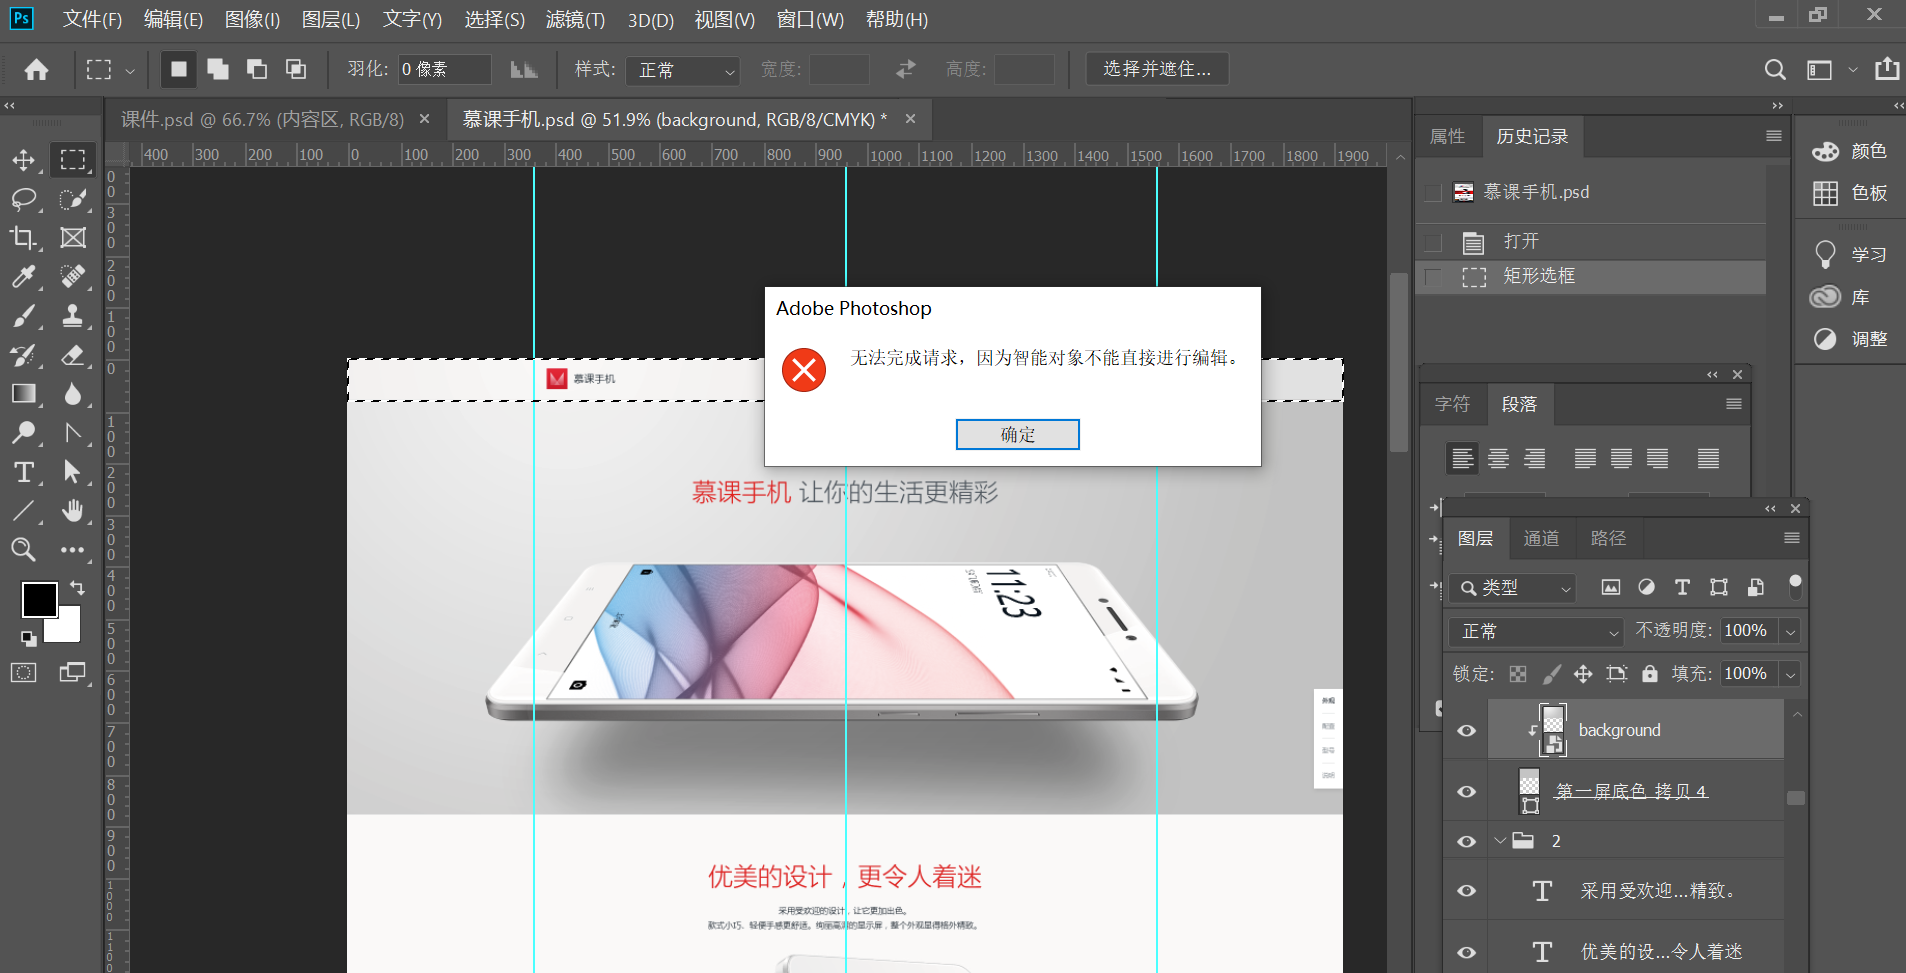Toggle history source for 慕课手机.psd snapshot

[1433, 192]
